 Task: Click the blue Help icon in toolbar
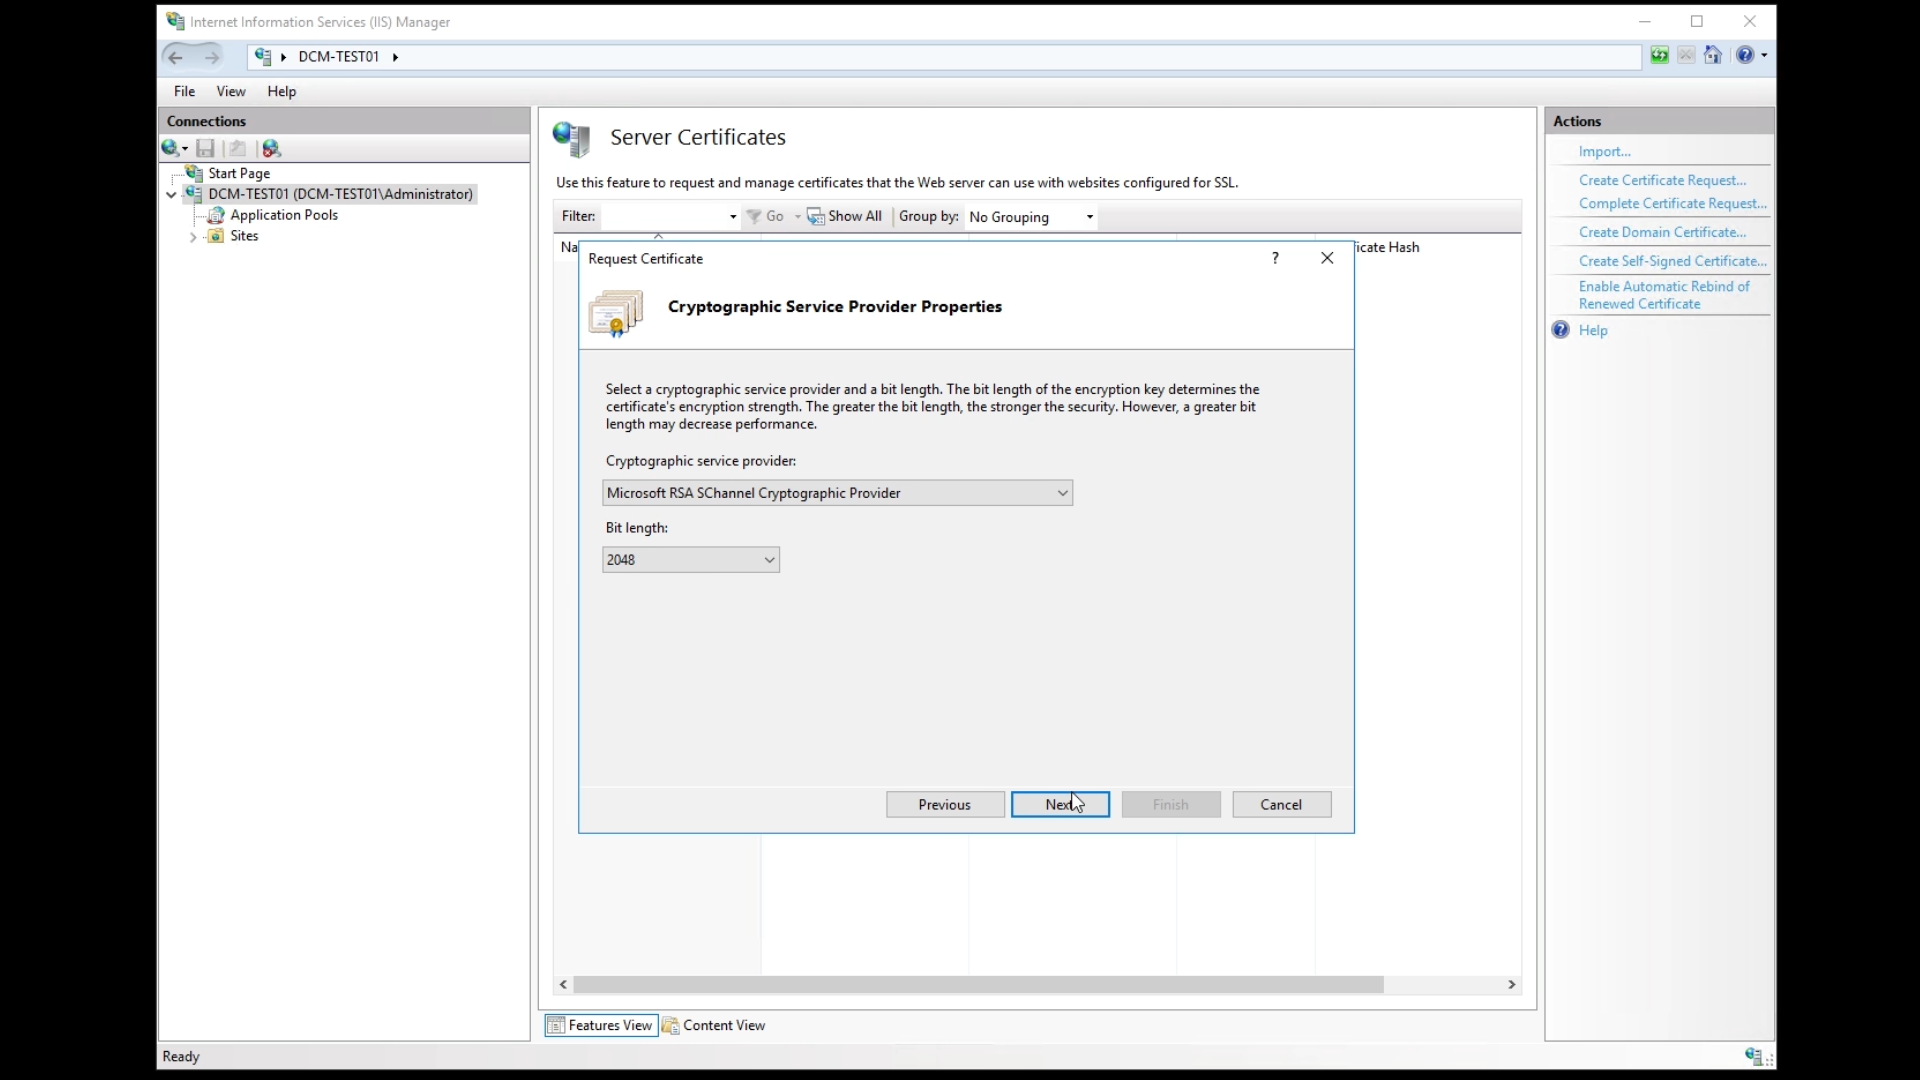(1745, 56)
